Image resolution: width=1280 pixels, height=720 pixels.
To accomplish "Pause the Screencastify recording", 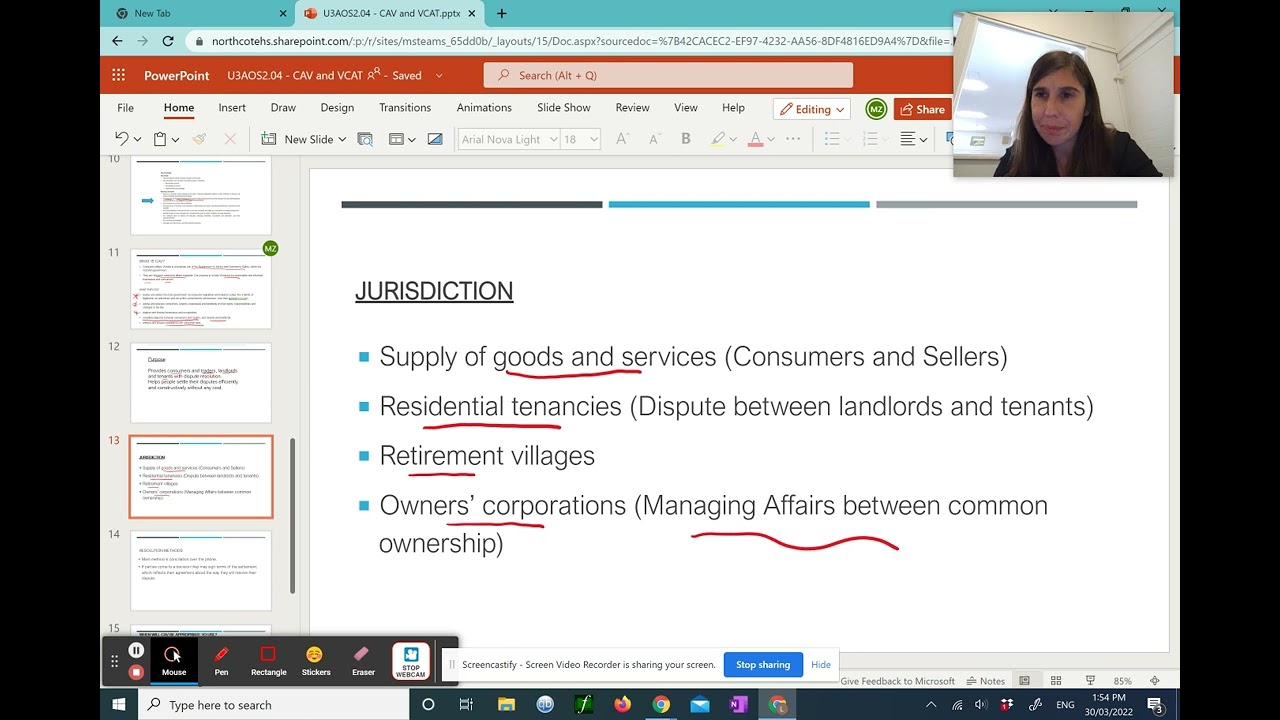I will [x=136, y=650].
